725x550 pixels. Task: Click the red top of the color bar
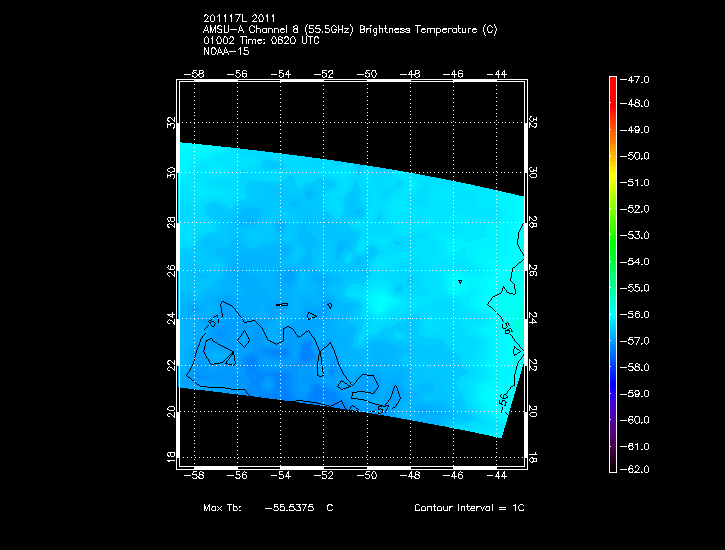[x=612, y=84]
